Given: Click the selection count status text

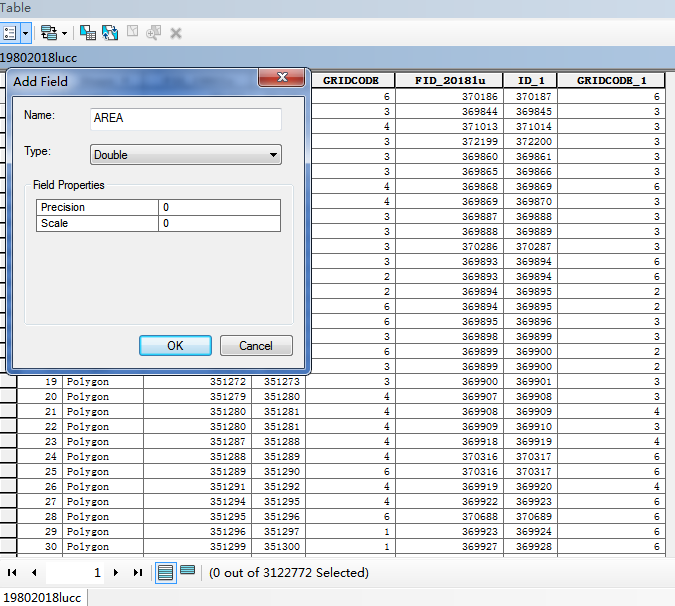Looking at the screenshot, I should 289,573.
